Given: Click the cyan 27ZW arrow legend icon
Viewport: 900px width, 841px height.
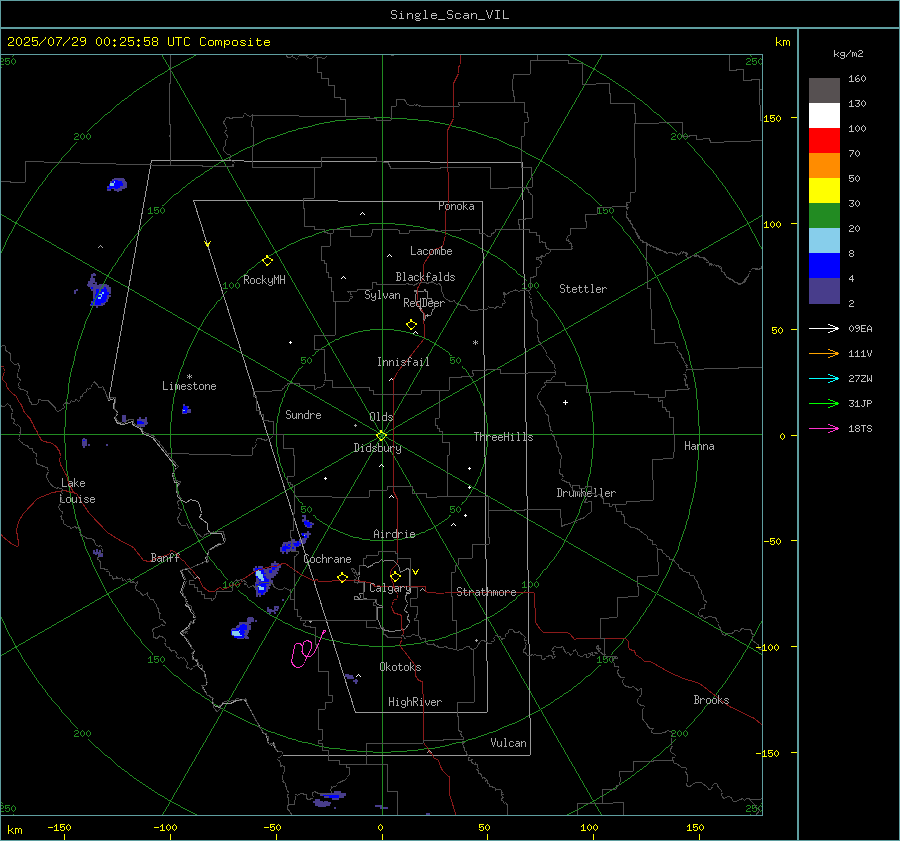Looking at the screenshot, I should [824, 378].
